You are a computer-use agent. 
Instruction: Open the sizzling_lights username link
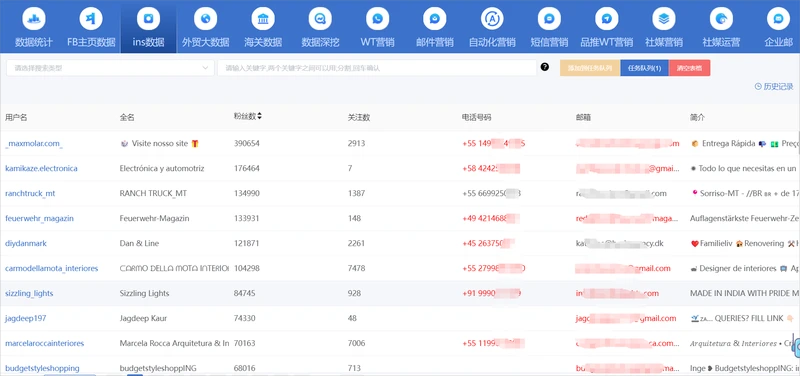[29, 293]
